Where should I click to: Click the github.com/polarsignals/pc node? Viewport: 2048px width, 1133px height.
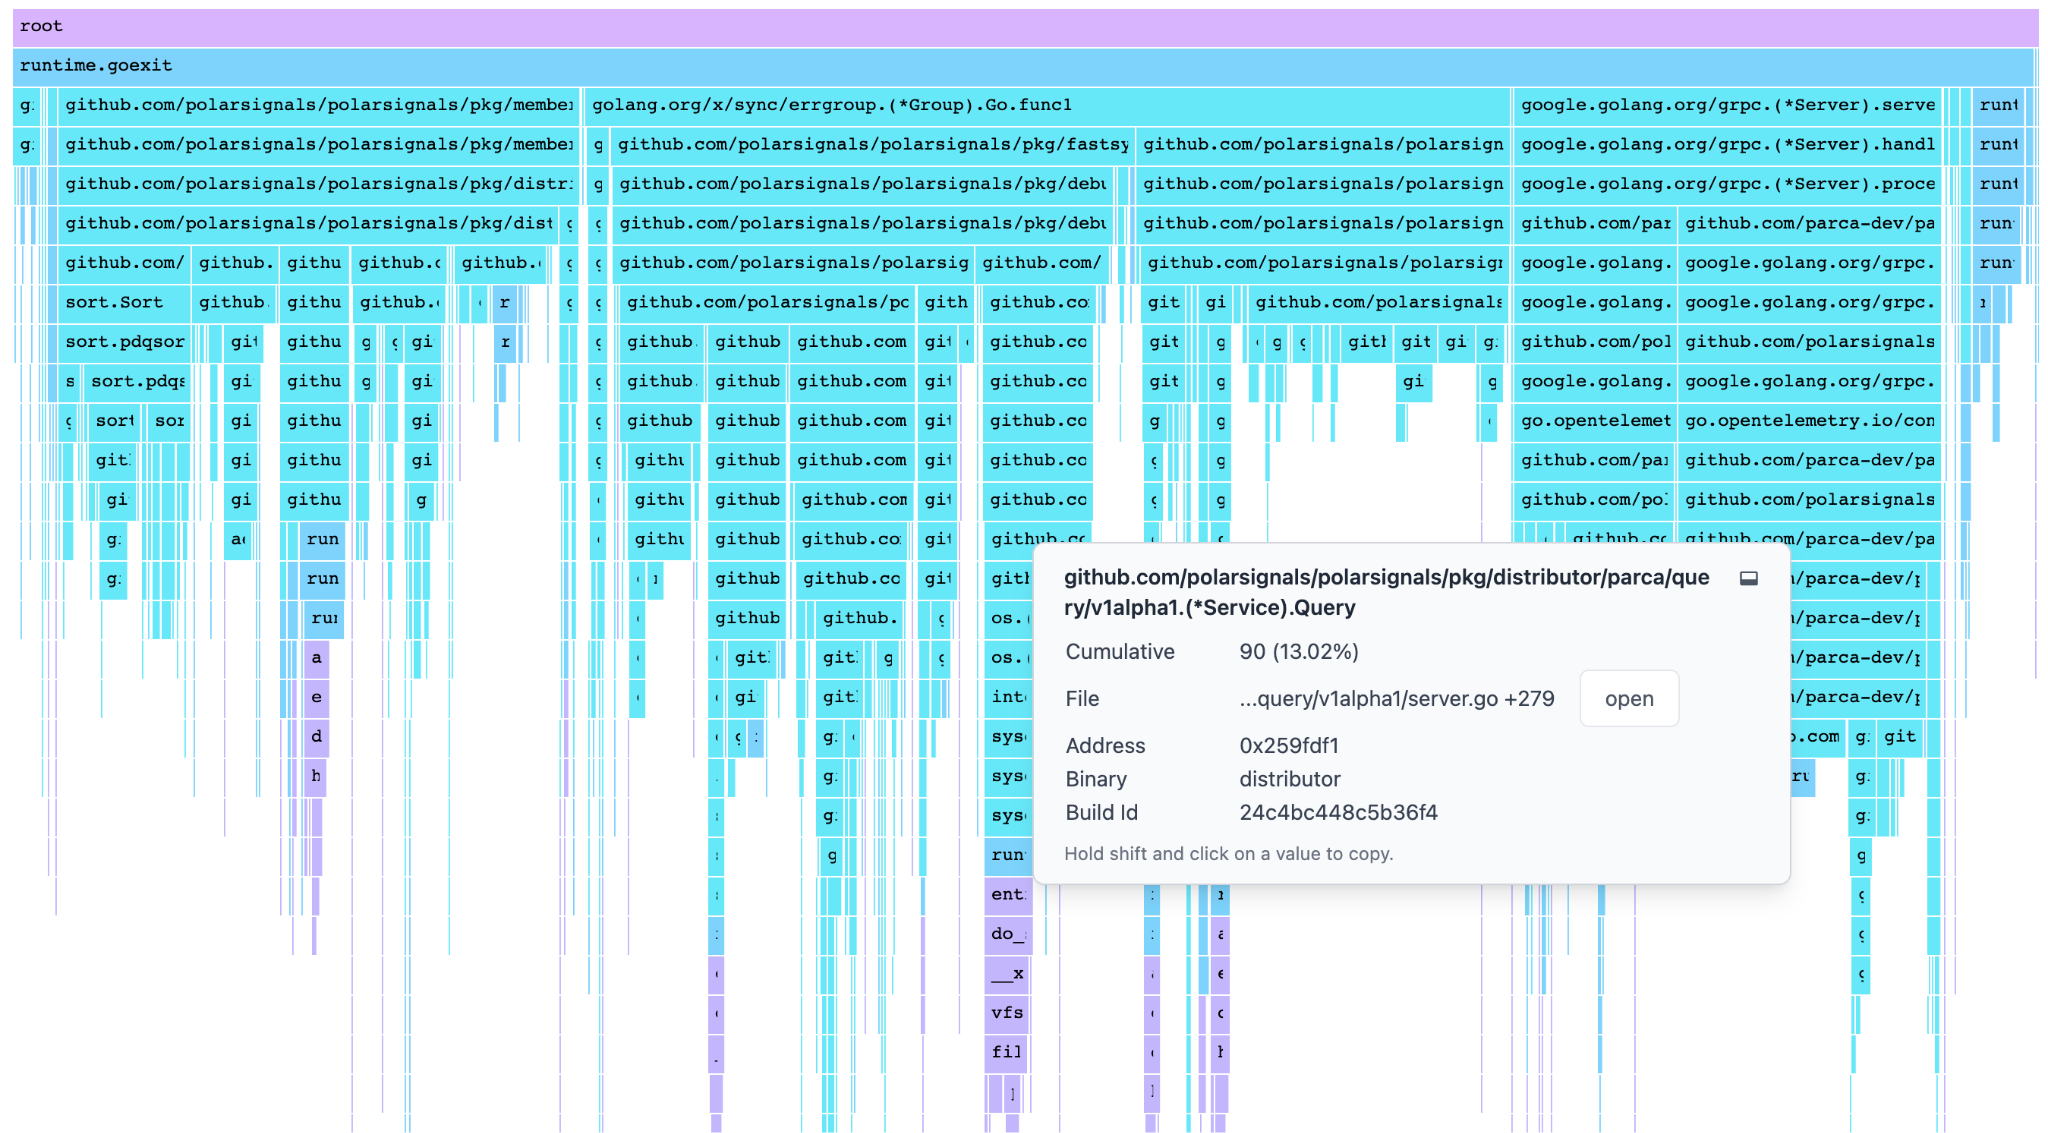click(x=765, y=303)
